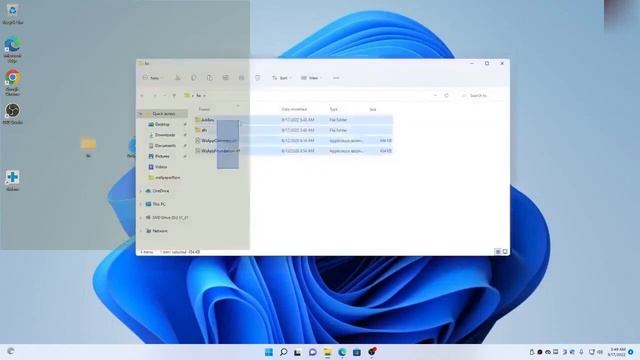Open Desktop in the navigation pane
640x360 pixels.
click(162, 124)
